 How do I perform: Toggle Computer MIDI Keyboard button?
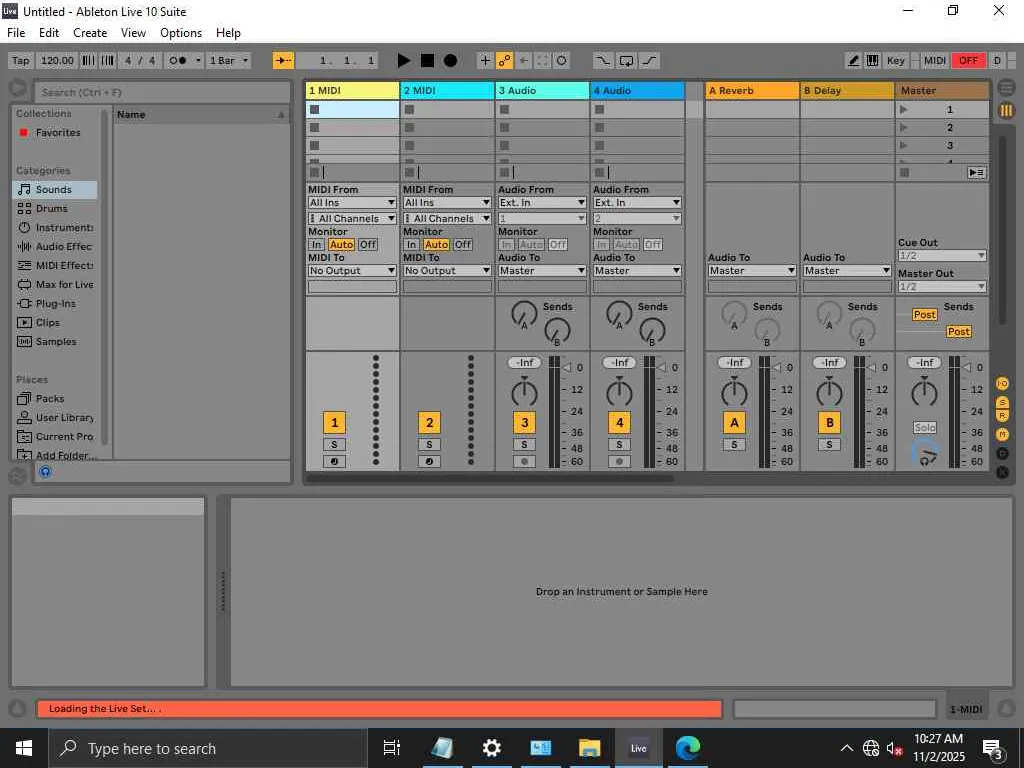pos(872,61)
